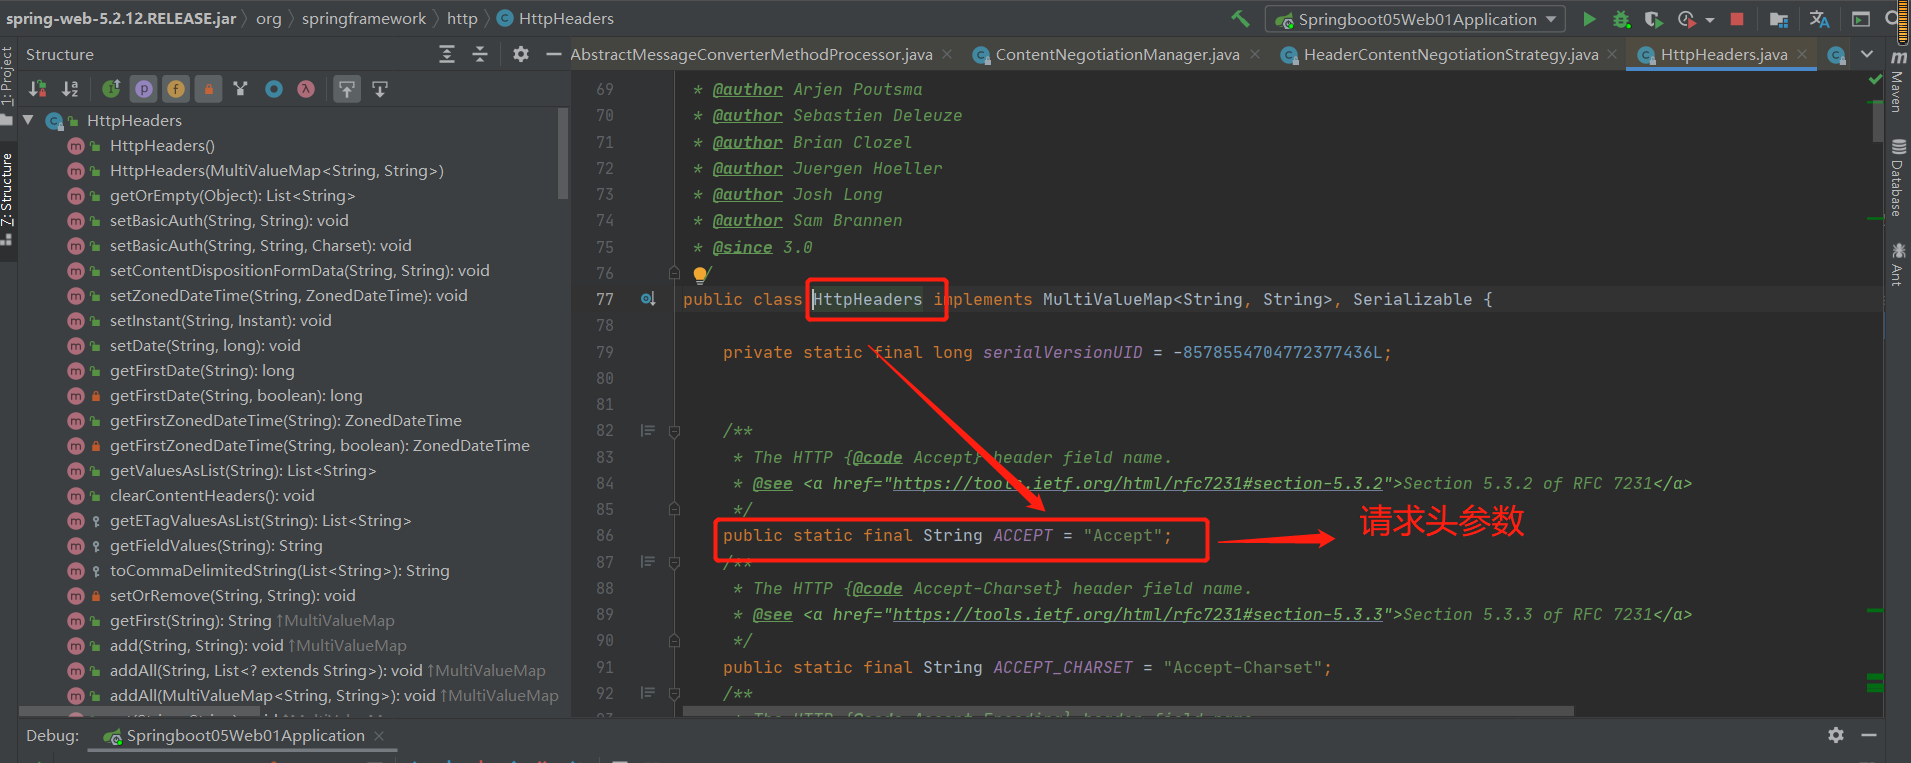Screen dimensions: 1911x763
Task: Open RFC 7231 section-5.3.3 link
Action: [x=1138, y=615]
